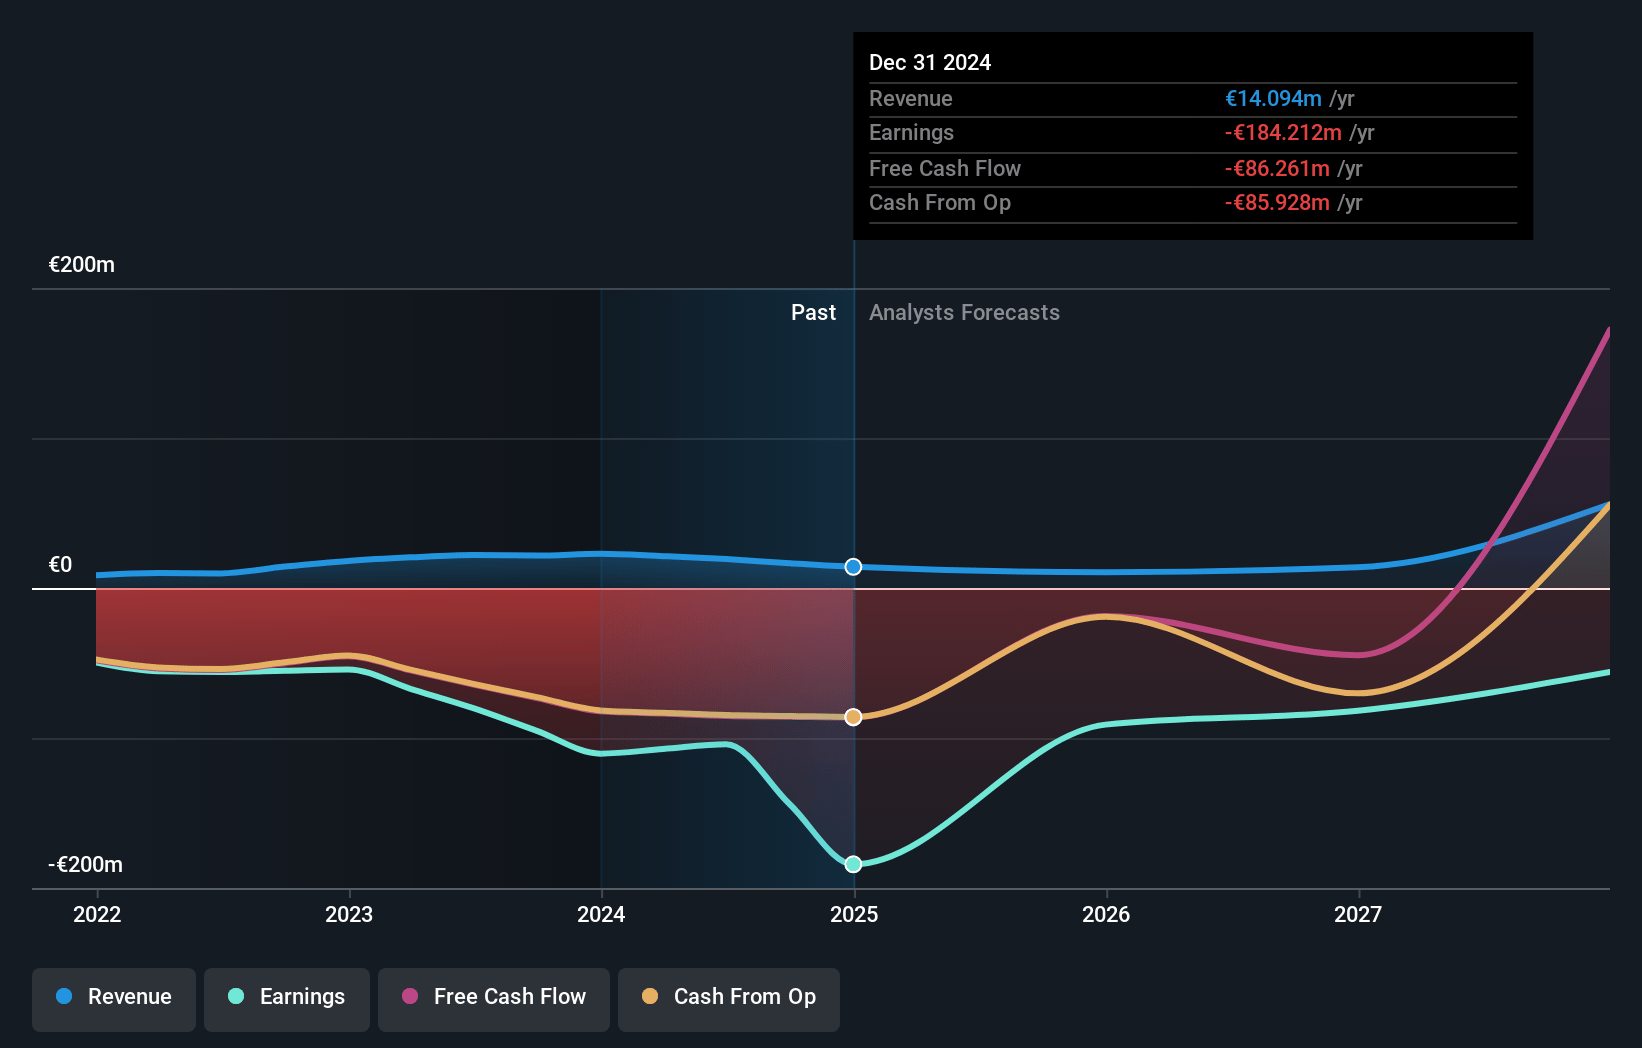Image resolution: width=1642 pixels, height=1048 pixels.
Task: Click the 2024 x-axis label
Action: [x=601, y=914]
